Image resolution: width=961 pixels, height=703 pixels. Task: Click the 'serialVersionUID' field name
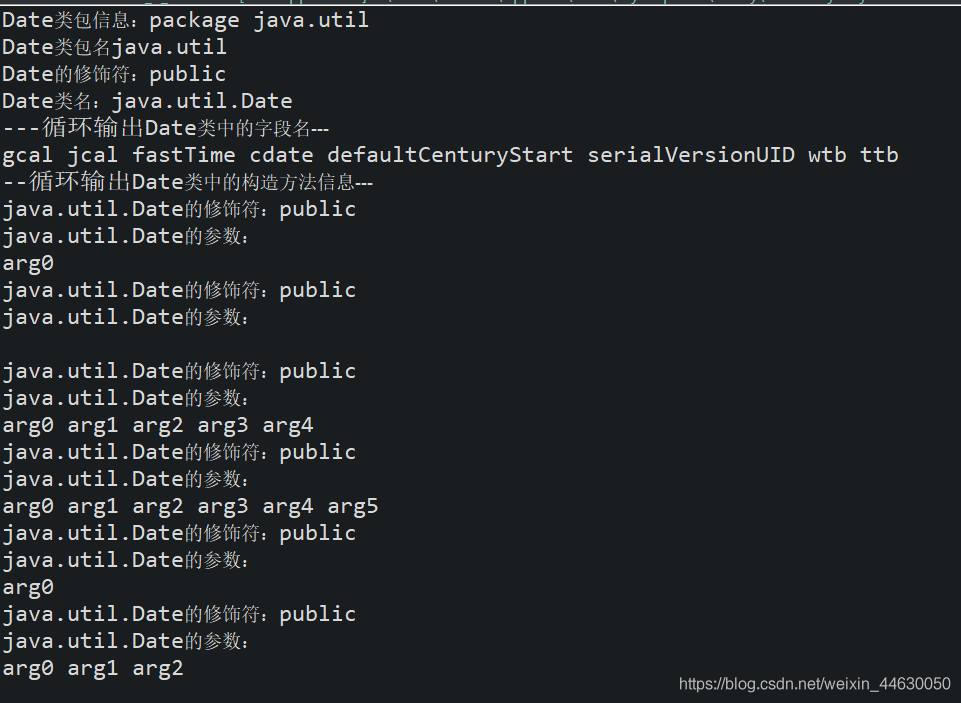pyautogui.click(x=691, y=155)
